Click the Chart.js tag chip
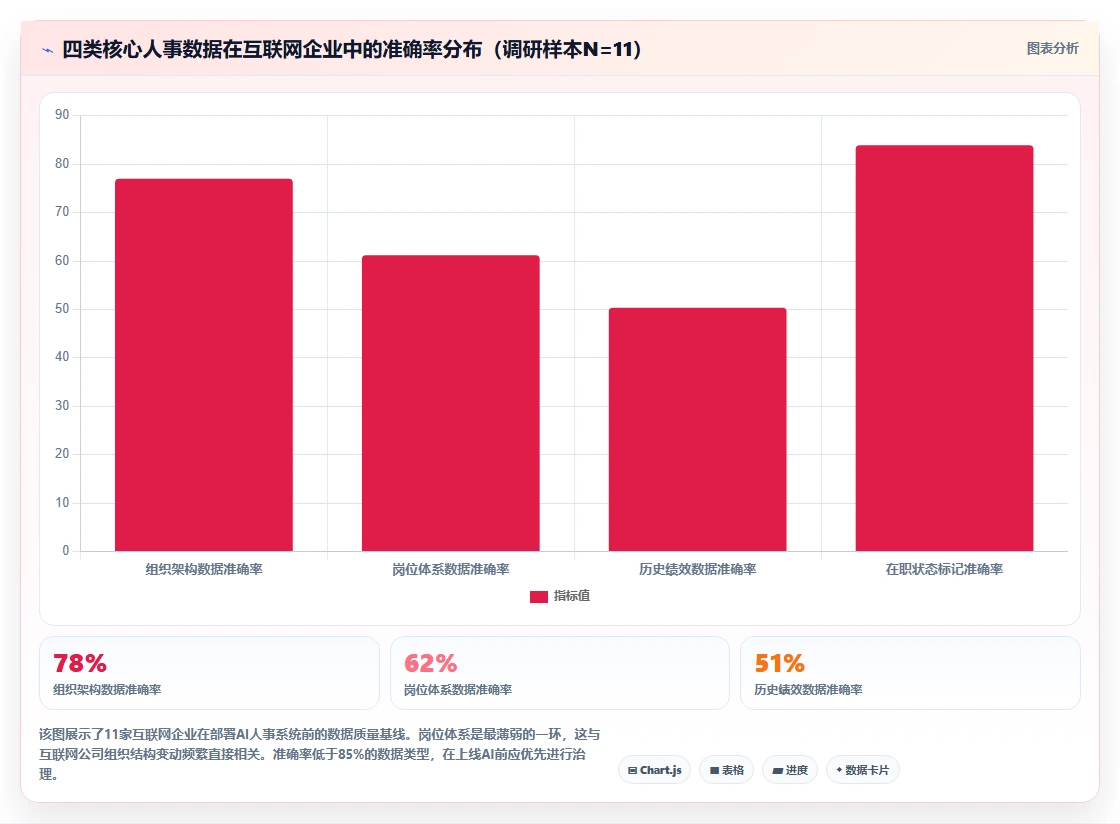The width and height of the screenshot is (1120, 824). (x=654, y=770)
